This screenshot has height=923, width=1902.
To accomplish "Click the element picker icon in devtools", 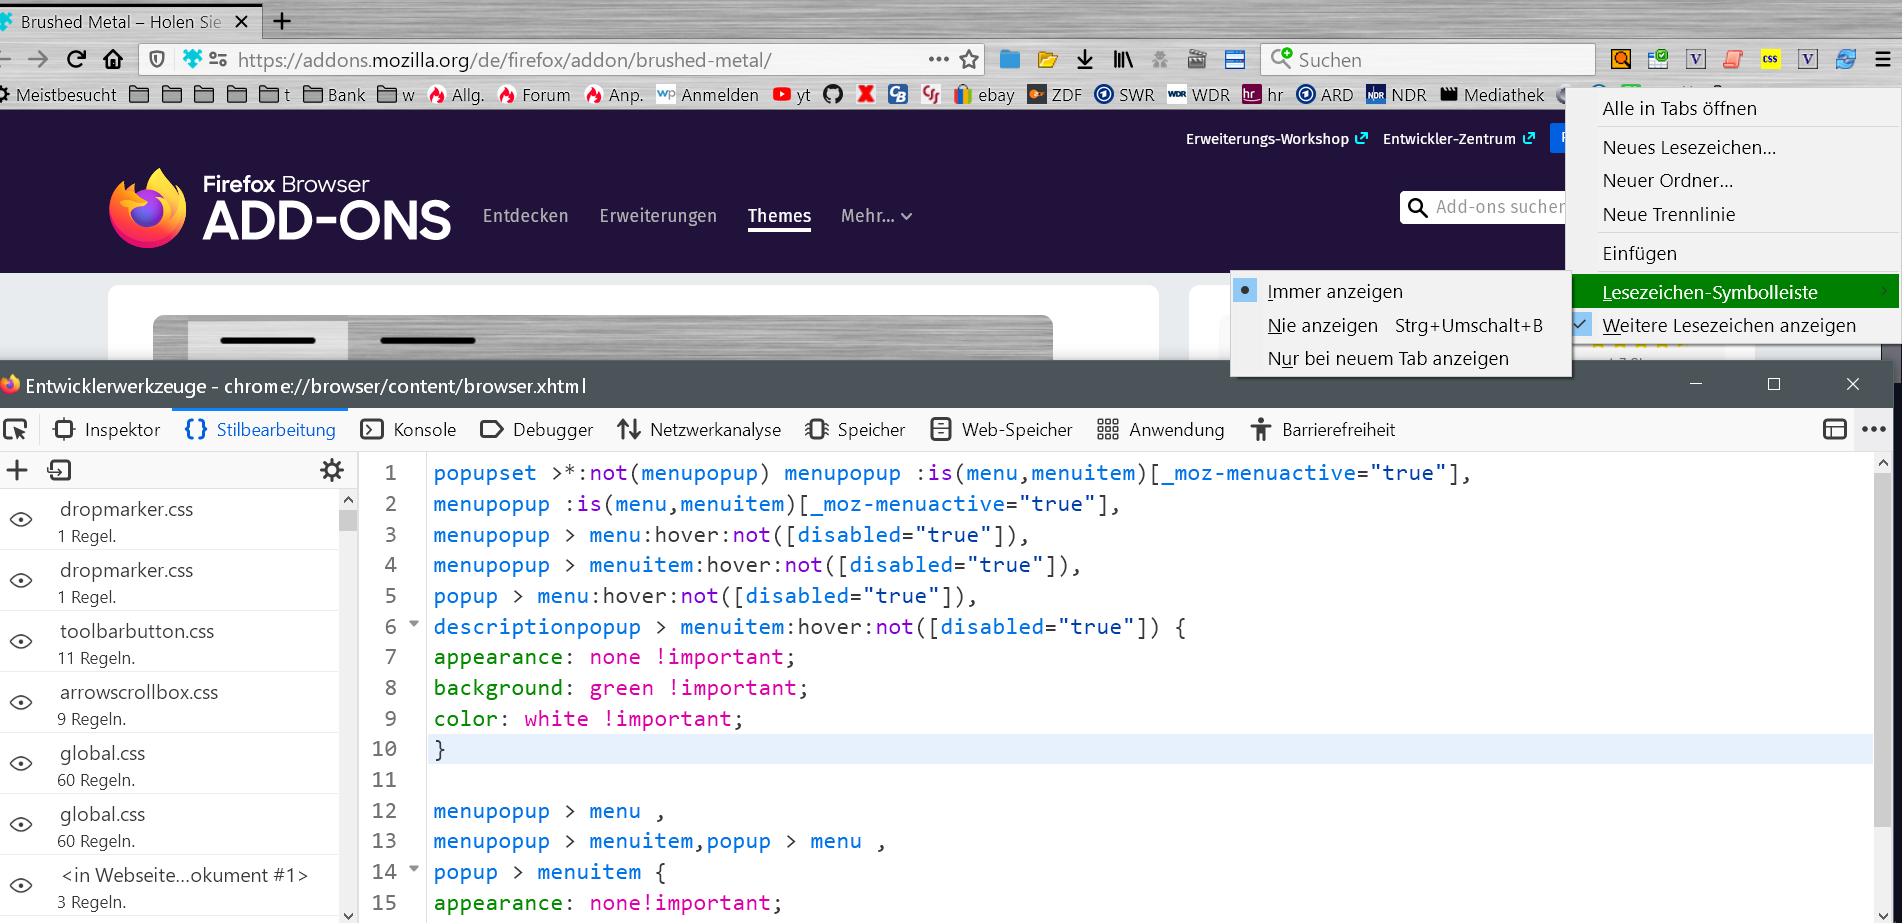I will coord(15,430).
